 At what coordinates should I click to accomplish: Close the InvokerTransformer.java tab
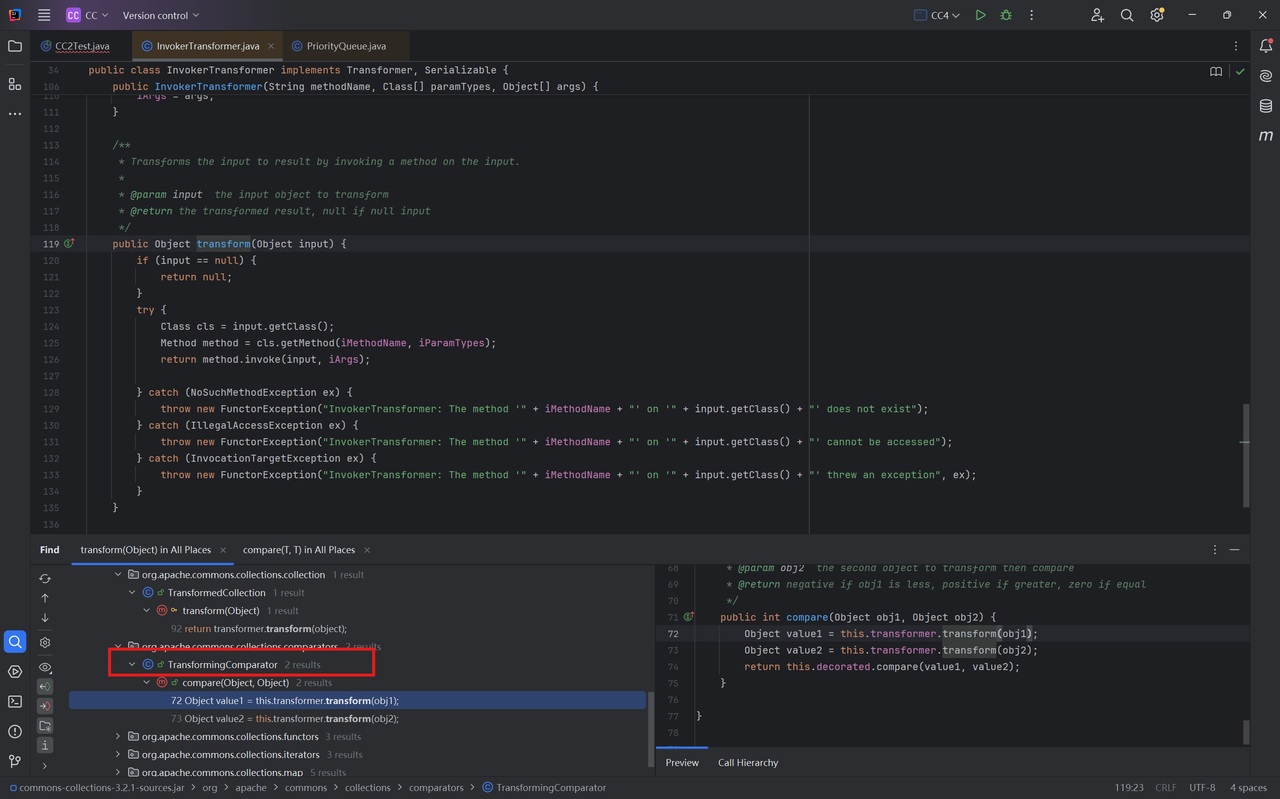pos(271,46)
